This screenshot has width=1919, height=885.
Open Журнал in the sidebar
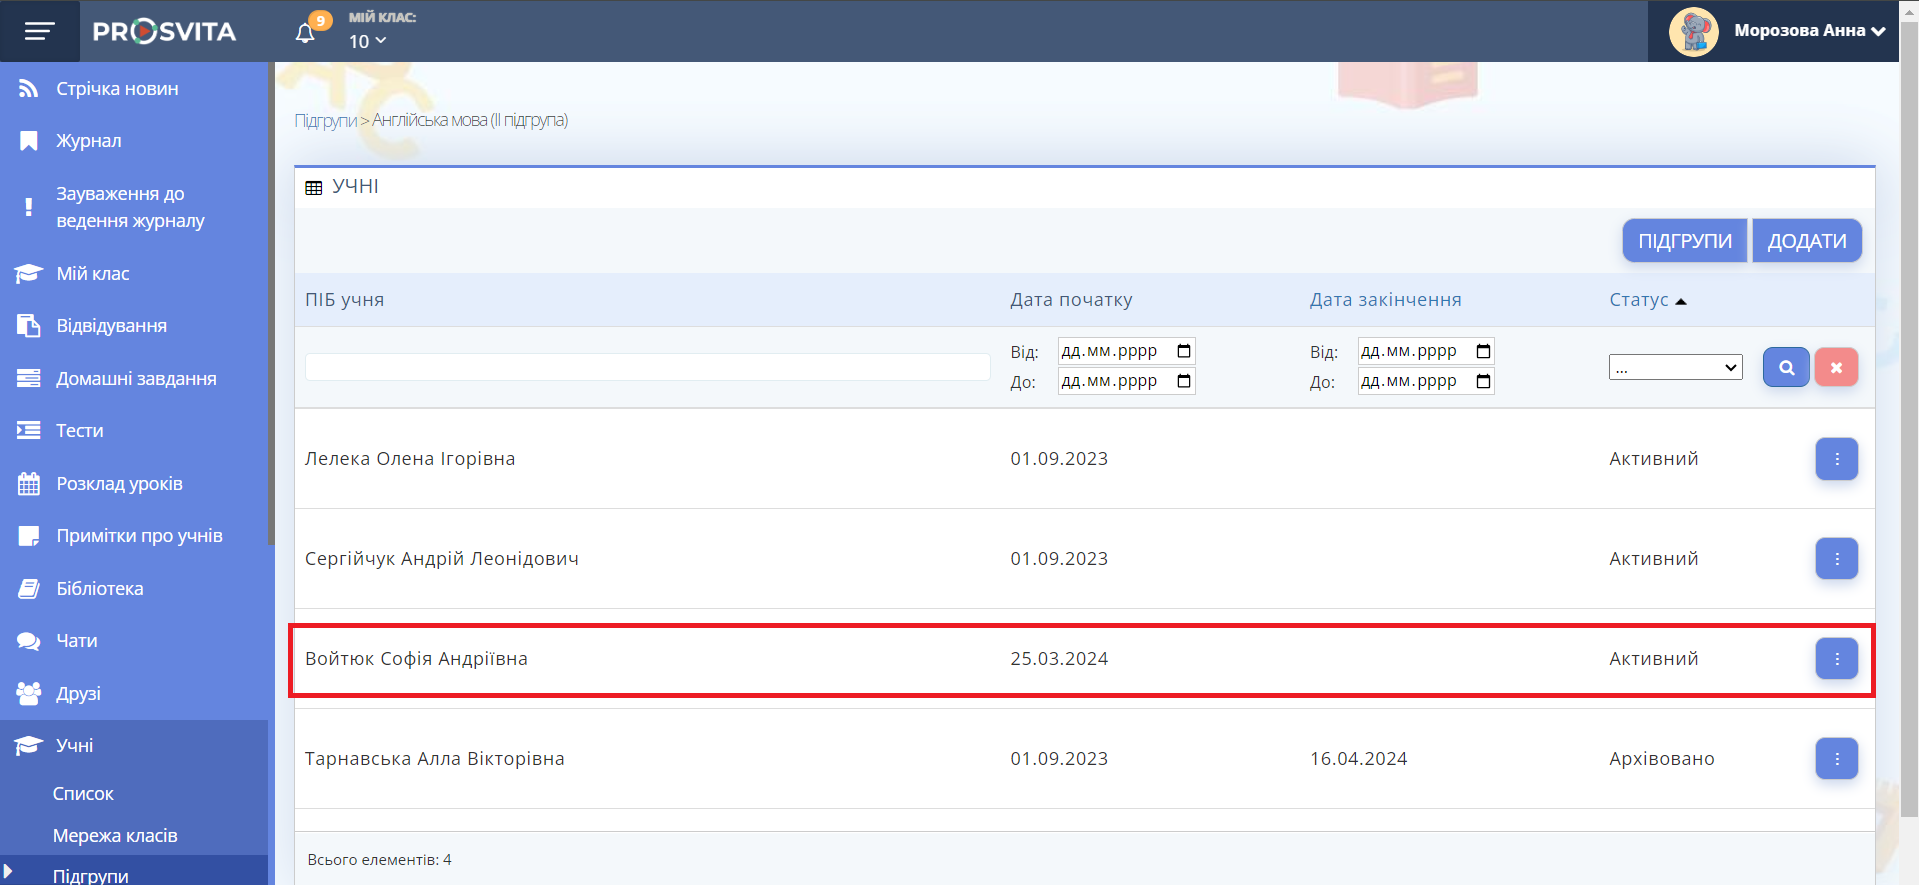pyautogui.click(x=88, y=141)
